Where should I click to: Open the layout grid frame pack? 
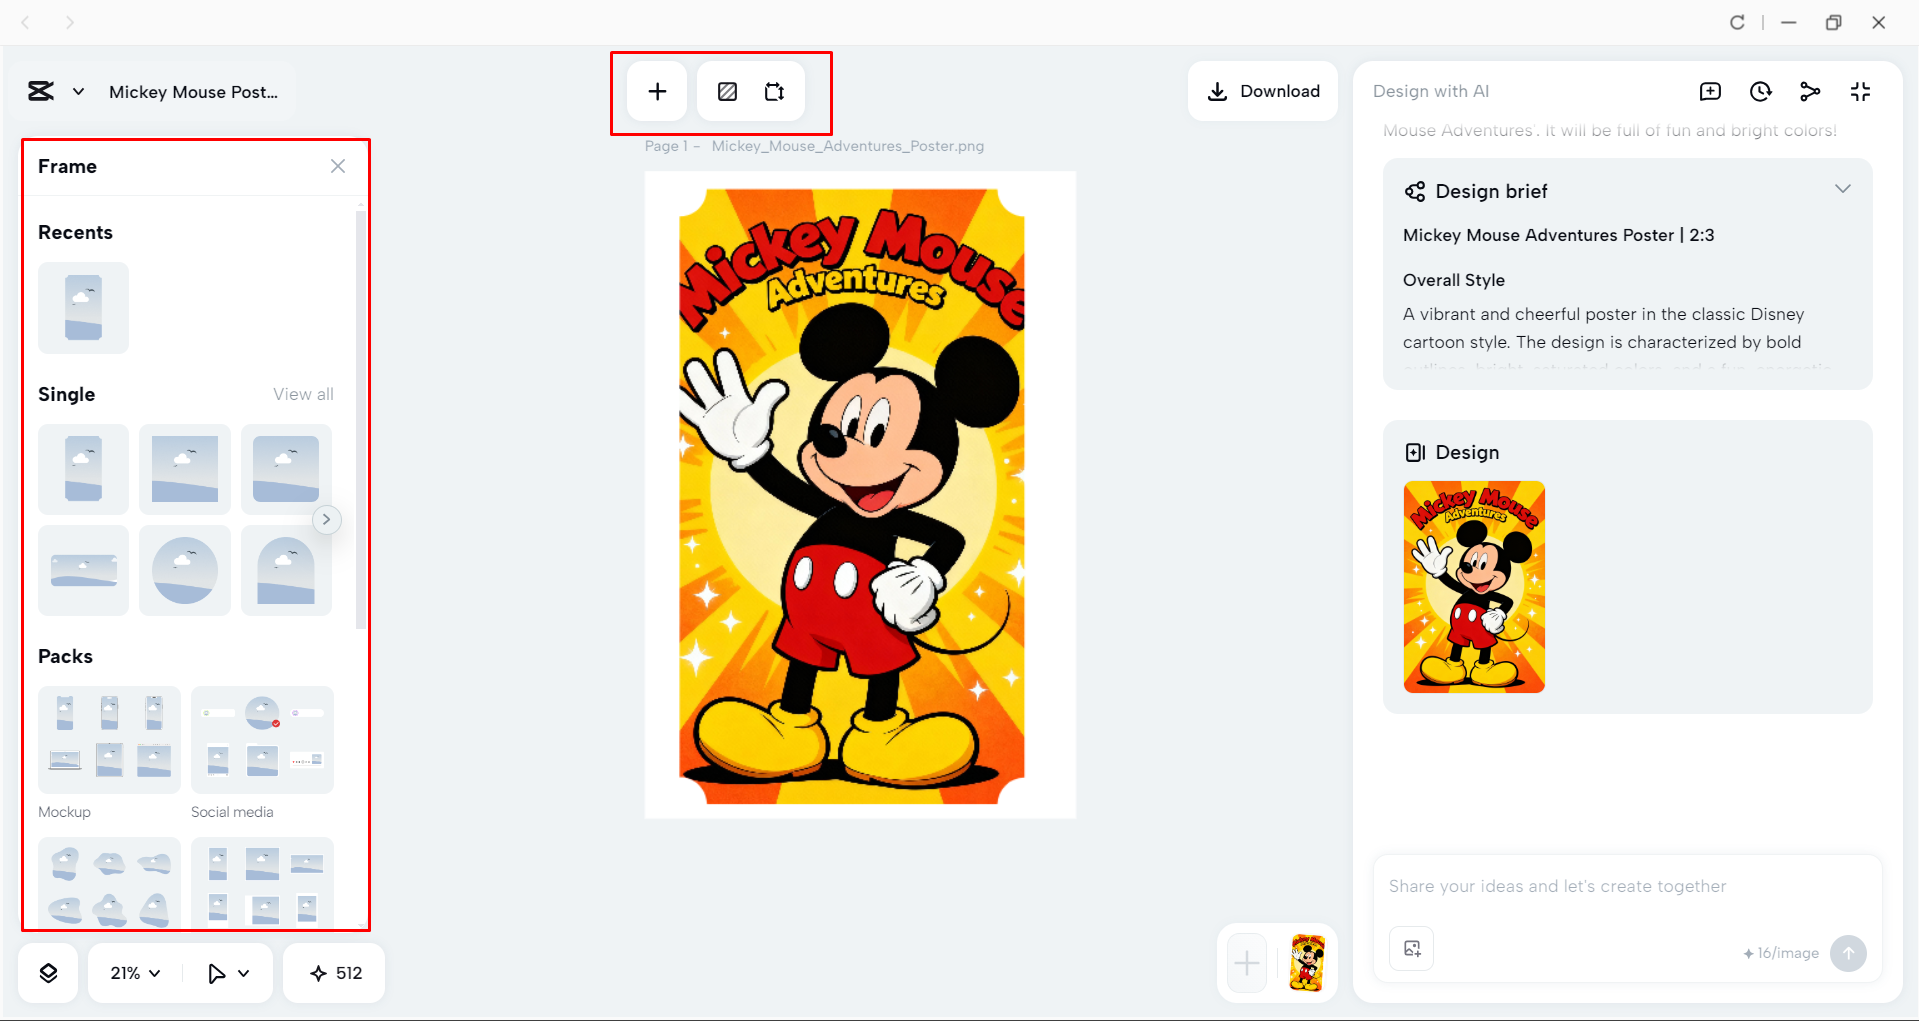click(262, 884)
